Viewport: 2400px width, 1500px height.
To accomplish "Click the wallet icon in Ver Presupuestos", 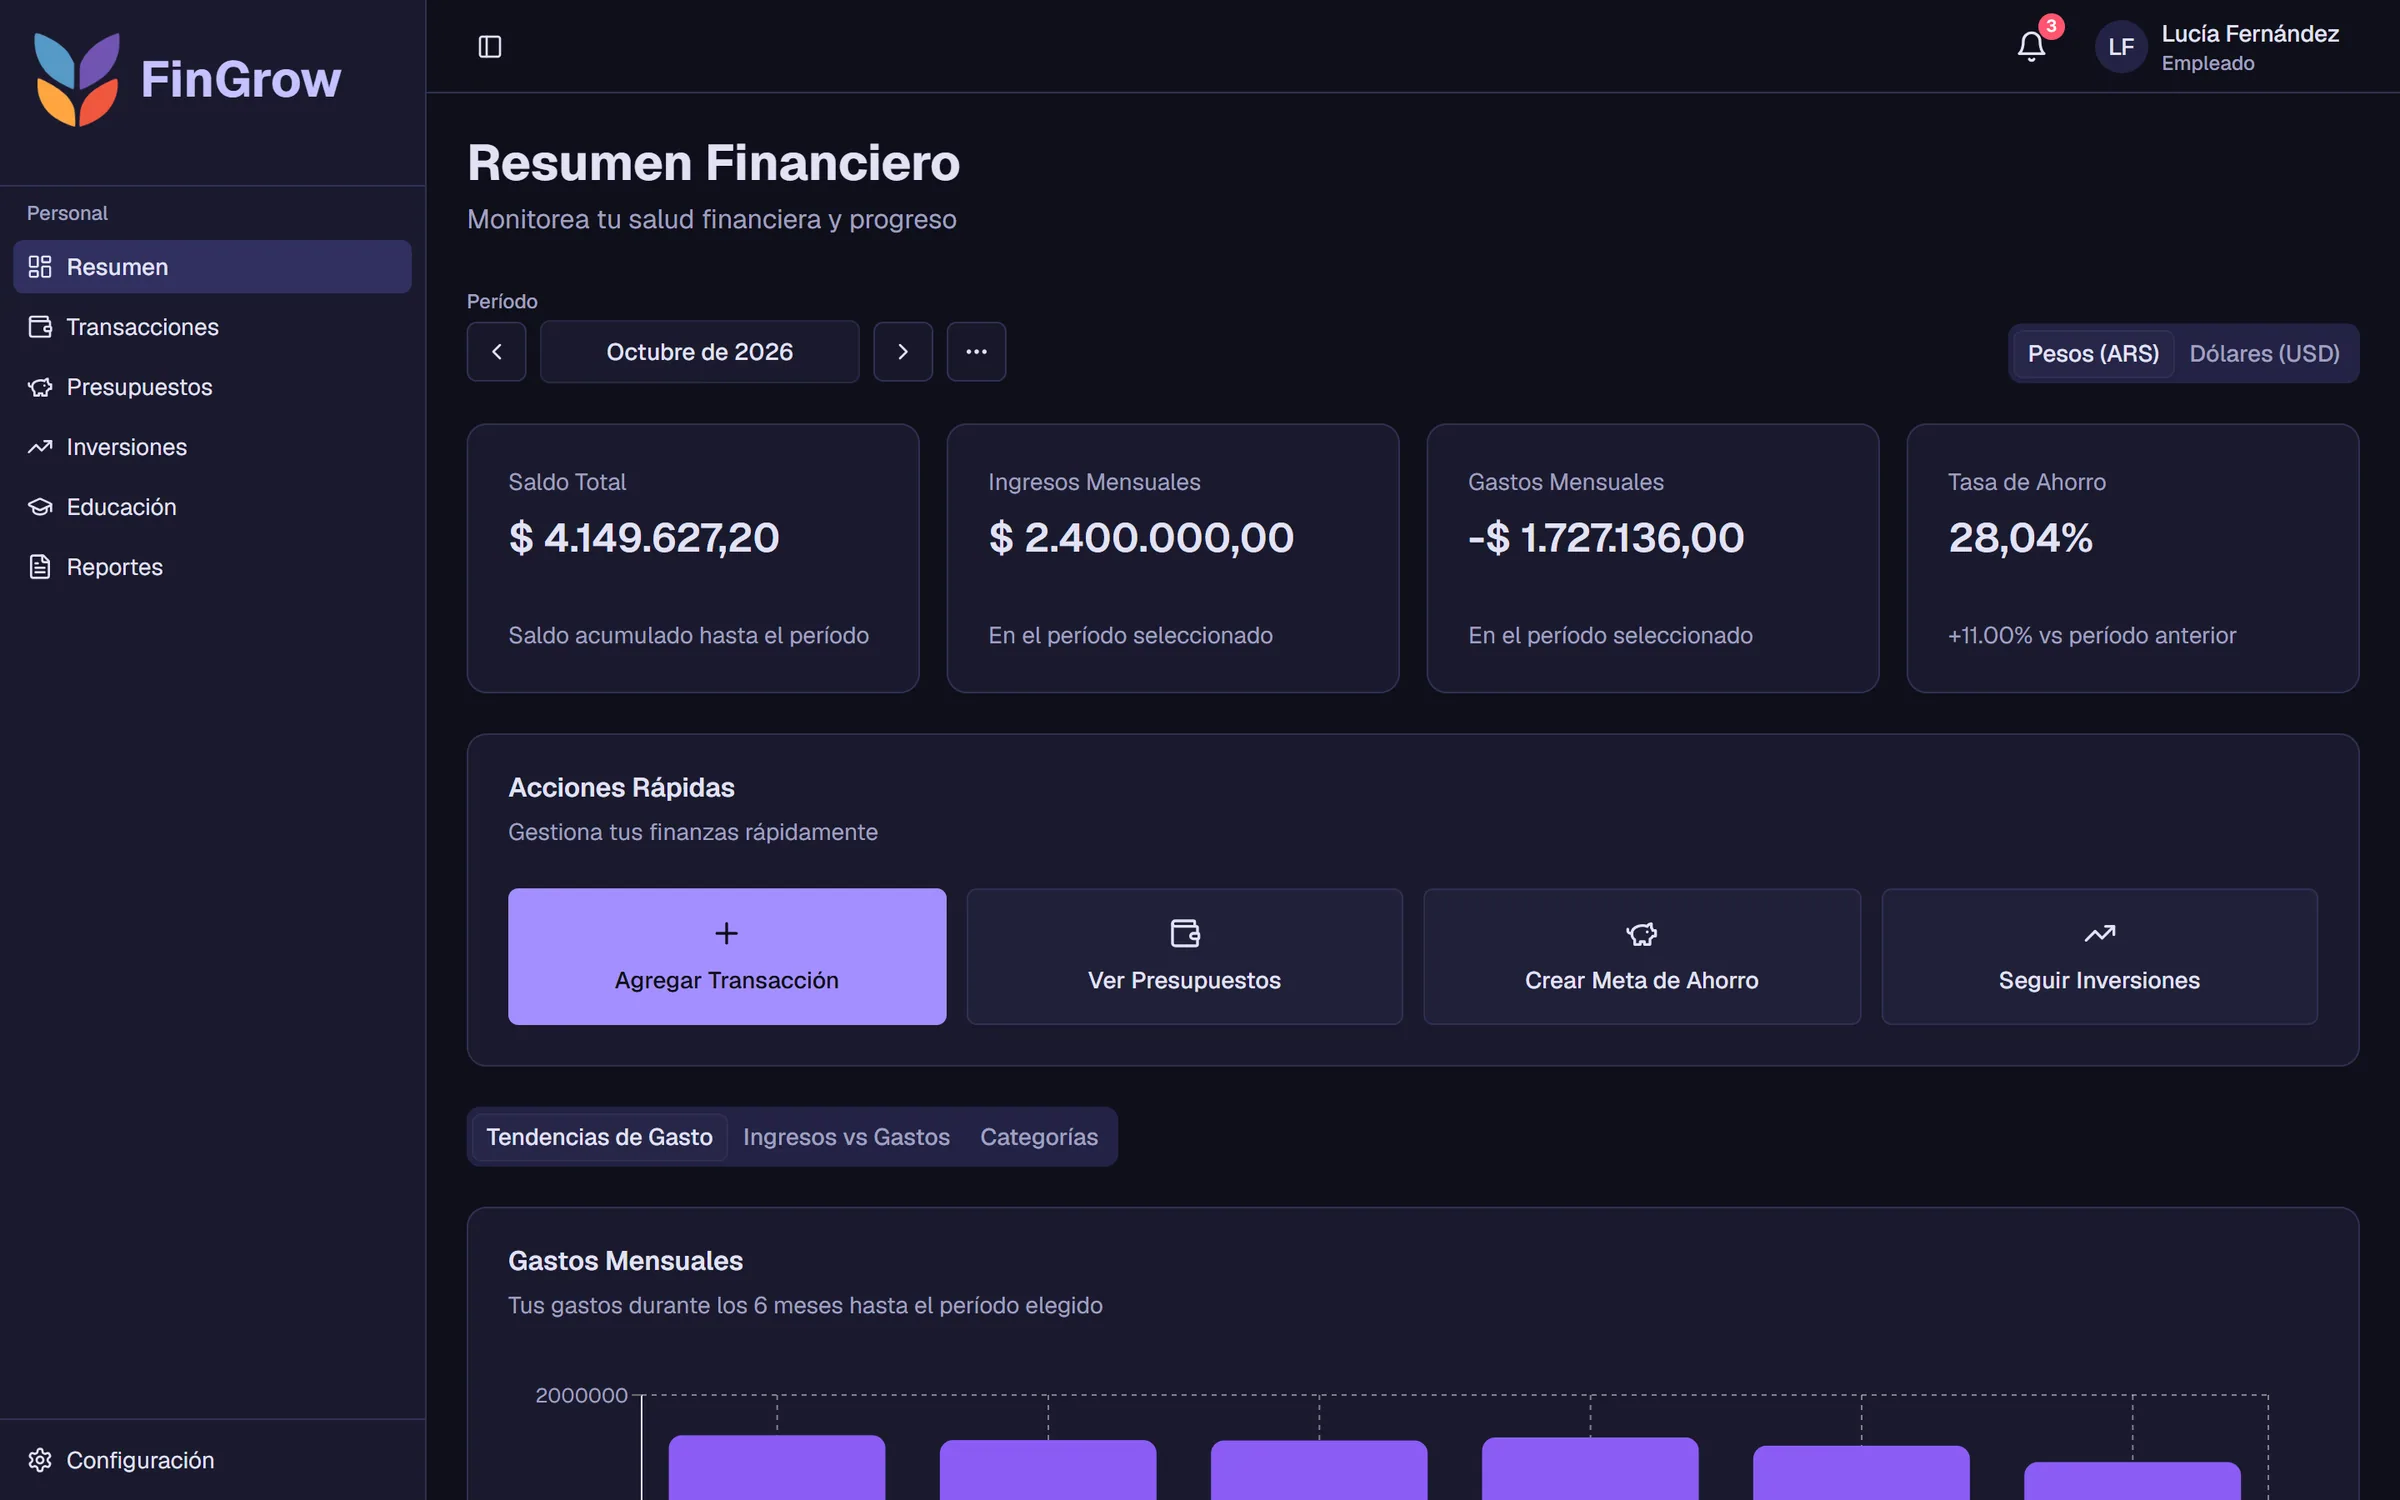I will (x=1185, y=933).
